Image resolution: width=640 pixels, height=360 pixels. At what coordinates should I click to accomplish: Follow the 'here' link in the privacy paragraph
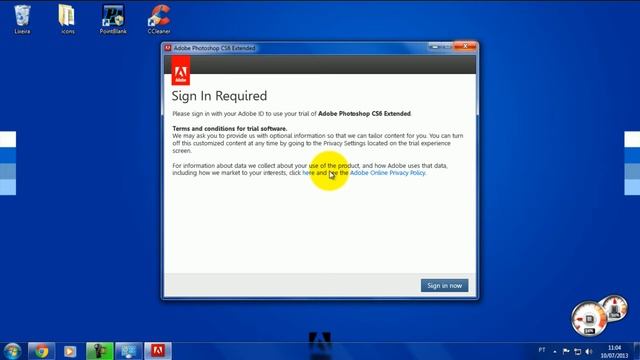[x=308, y=173]
